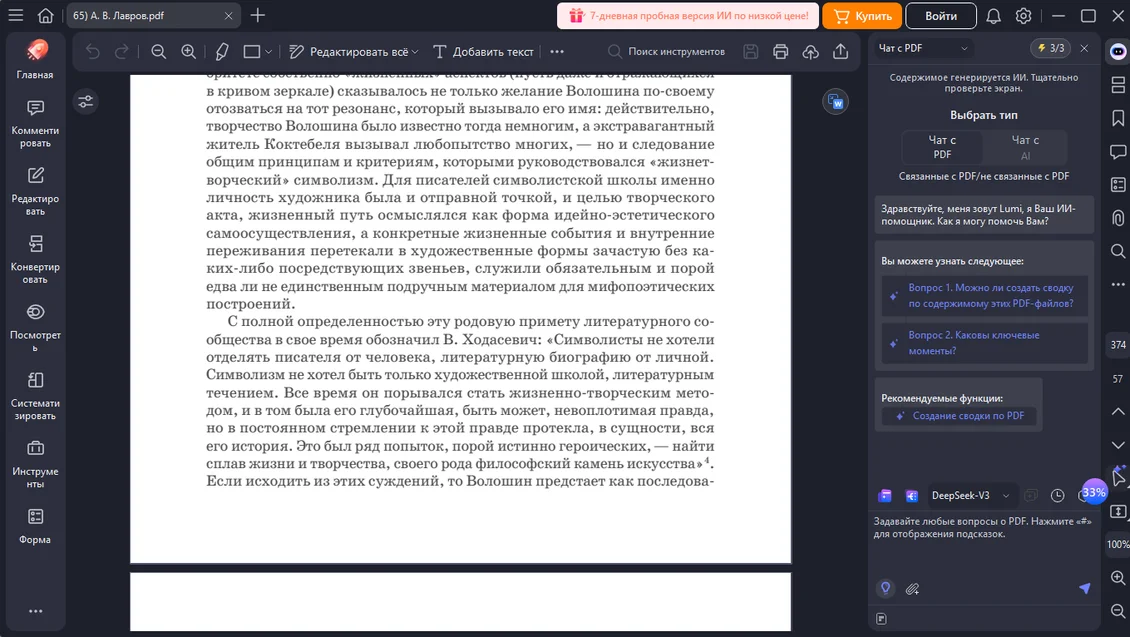Zoom out using toolbar magnifier minus
This screenshot has height=637, width=1130.
tap(159, 51)
